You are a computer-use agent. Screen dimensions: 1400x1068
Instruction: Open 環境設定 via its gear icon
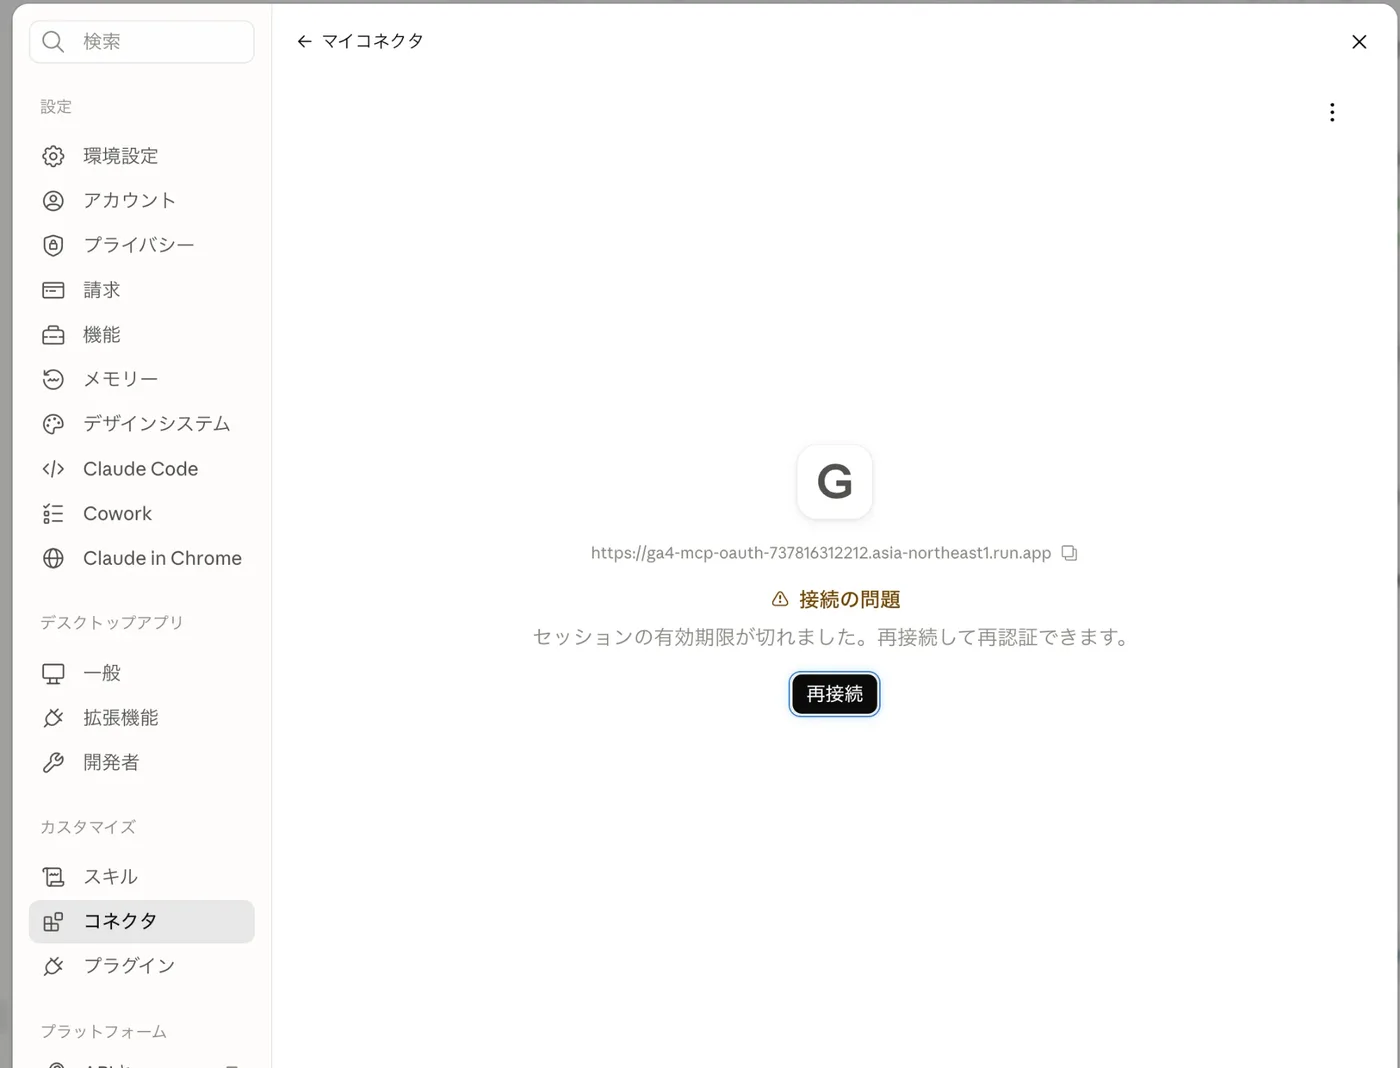53,156
